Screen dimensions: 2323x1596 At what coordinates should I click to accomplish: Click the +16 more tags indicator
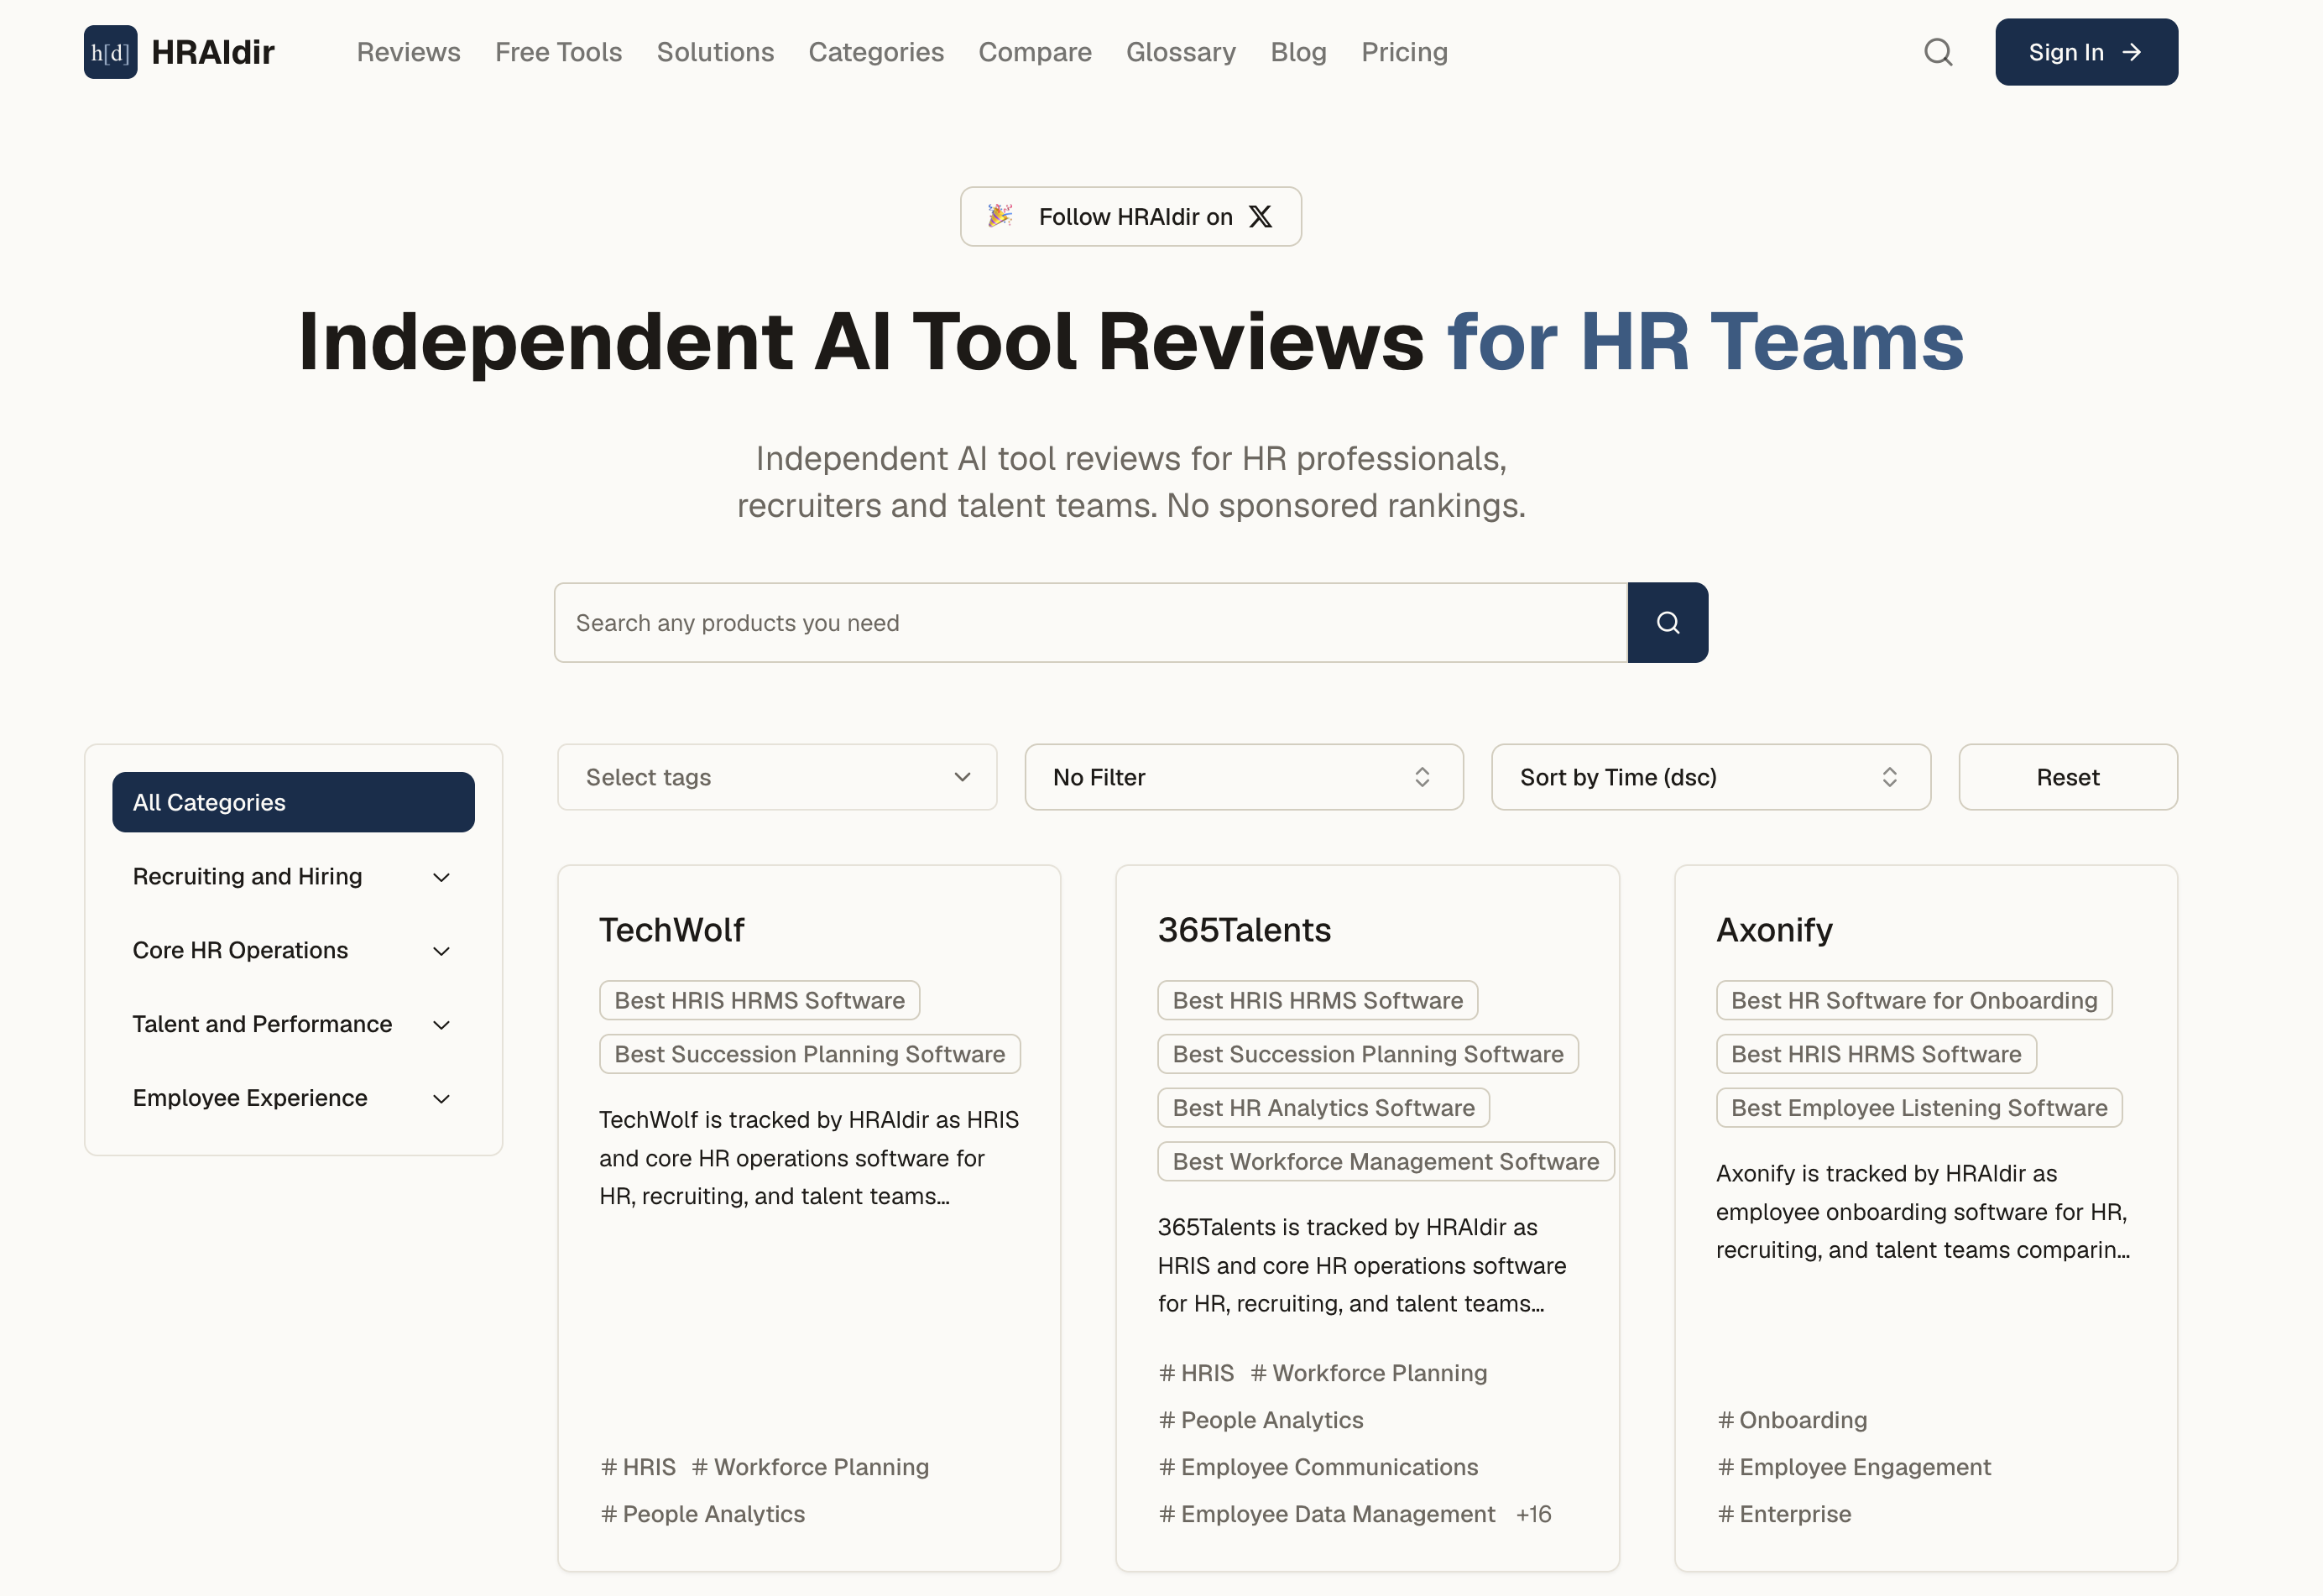point(1533,1514)
